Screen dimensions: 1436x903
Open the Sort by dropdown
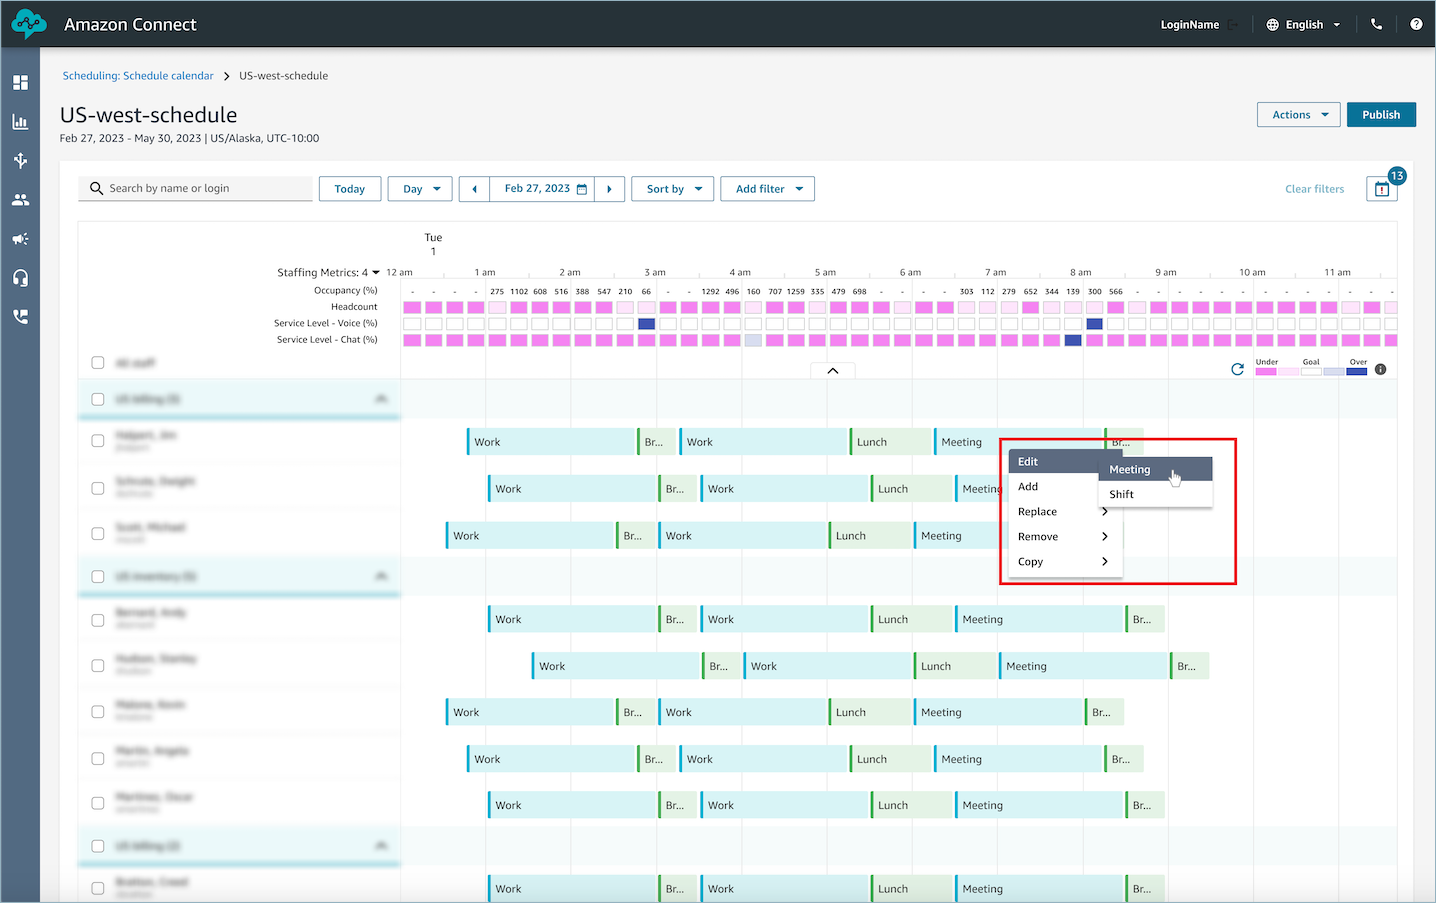(672, 189)
